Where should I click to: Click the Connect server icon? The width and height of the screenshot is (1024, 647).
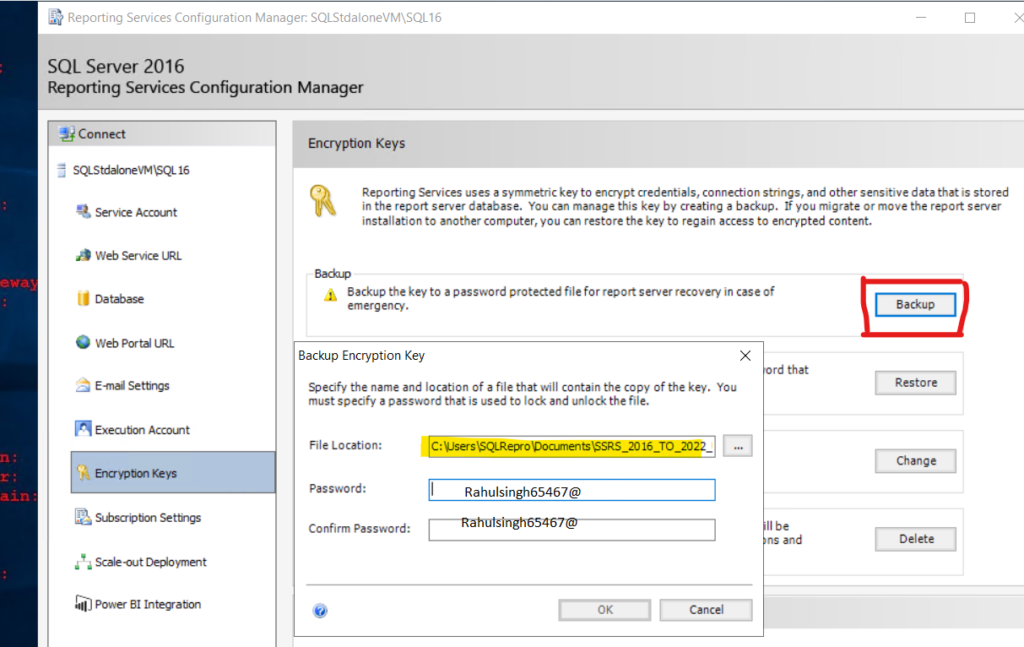(x=67, y=134)
